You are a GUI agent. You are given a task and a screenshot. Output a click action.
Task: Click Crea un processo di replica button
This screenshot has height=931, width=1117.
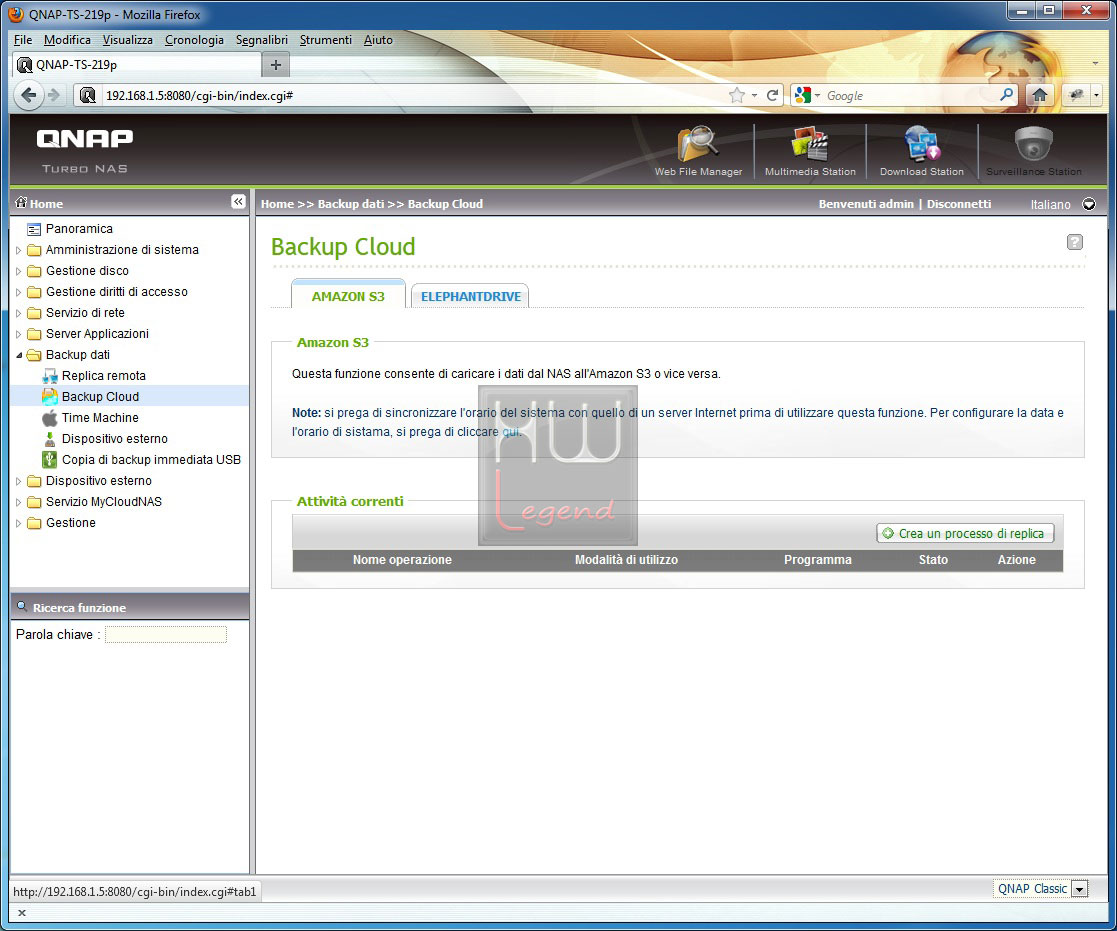tap(965, 533)
